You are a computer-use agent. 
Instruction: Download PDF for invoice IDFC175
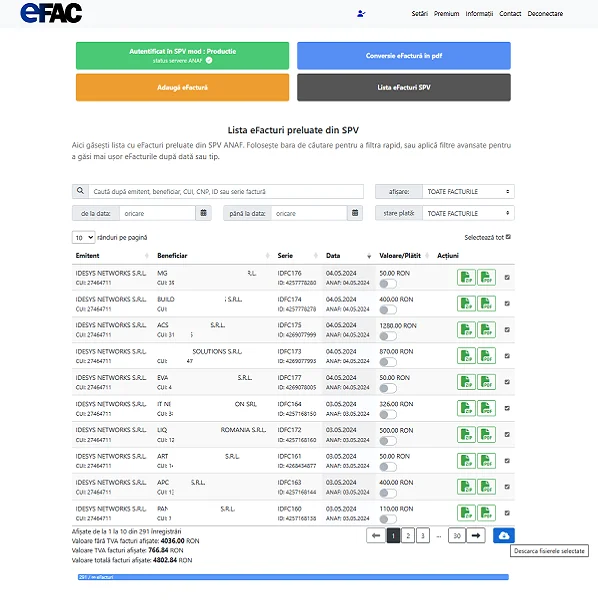click(486, 330)
